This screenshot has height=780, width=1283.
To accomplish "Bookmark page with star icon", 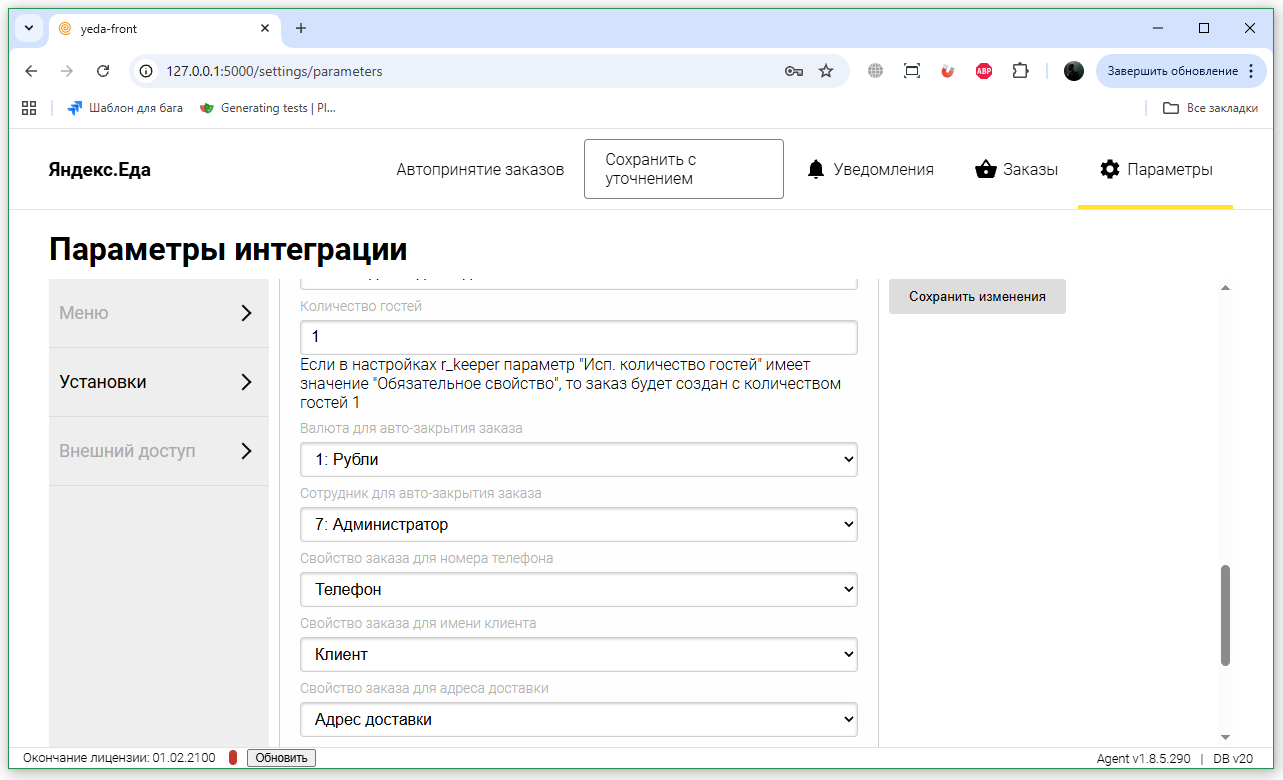I will coord(826,71).
